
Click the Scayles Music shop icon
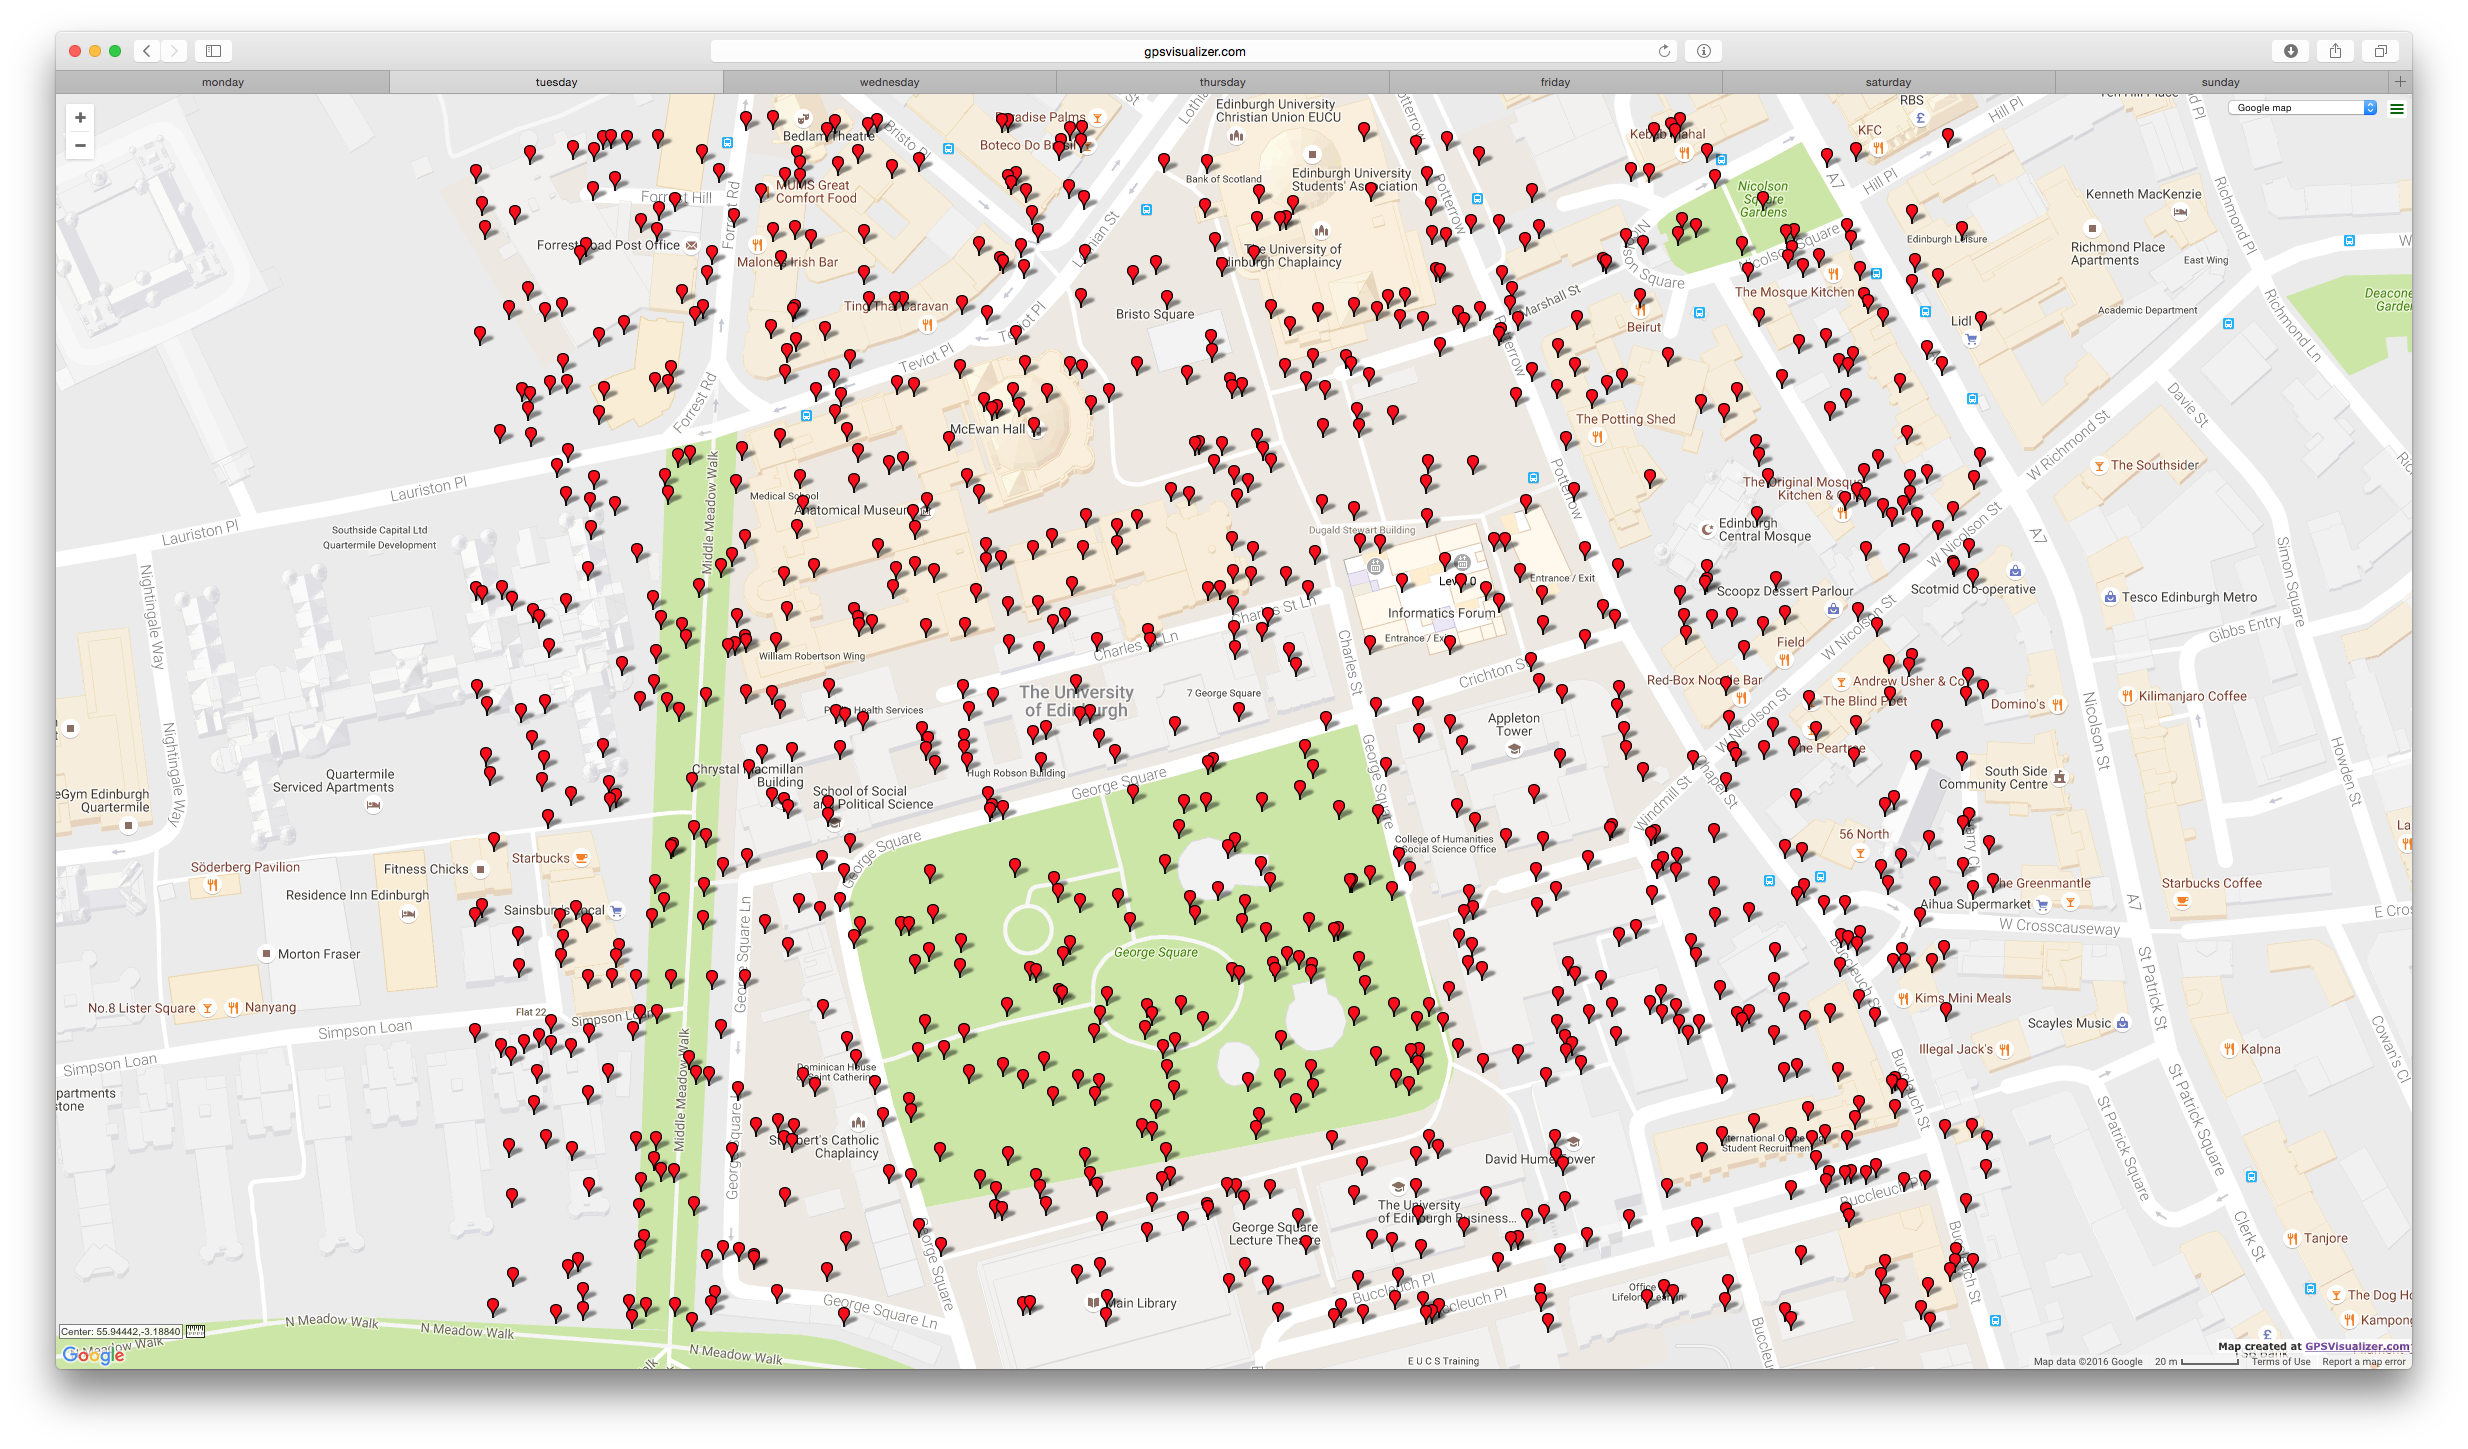coord(2123,1023)
